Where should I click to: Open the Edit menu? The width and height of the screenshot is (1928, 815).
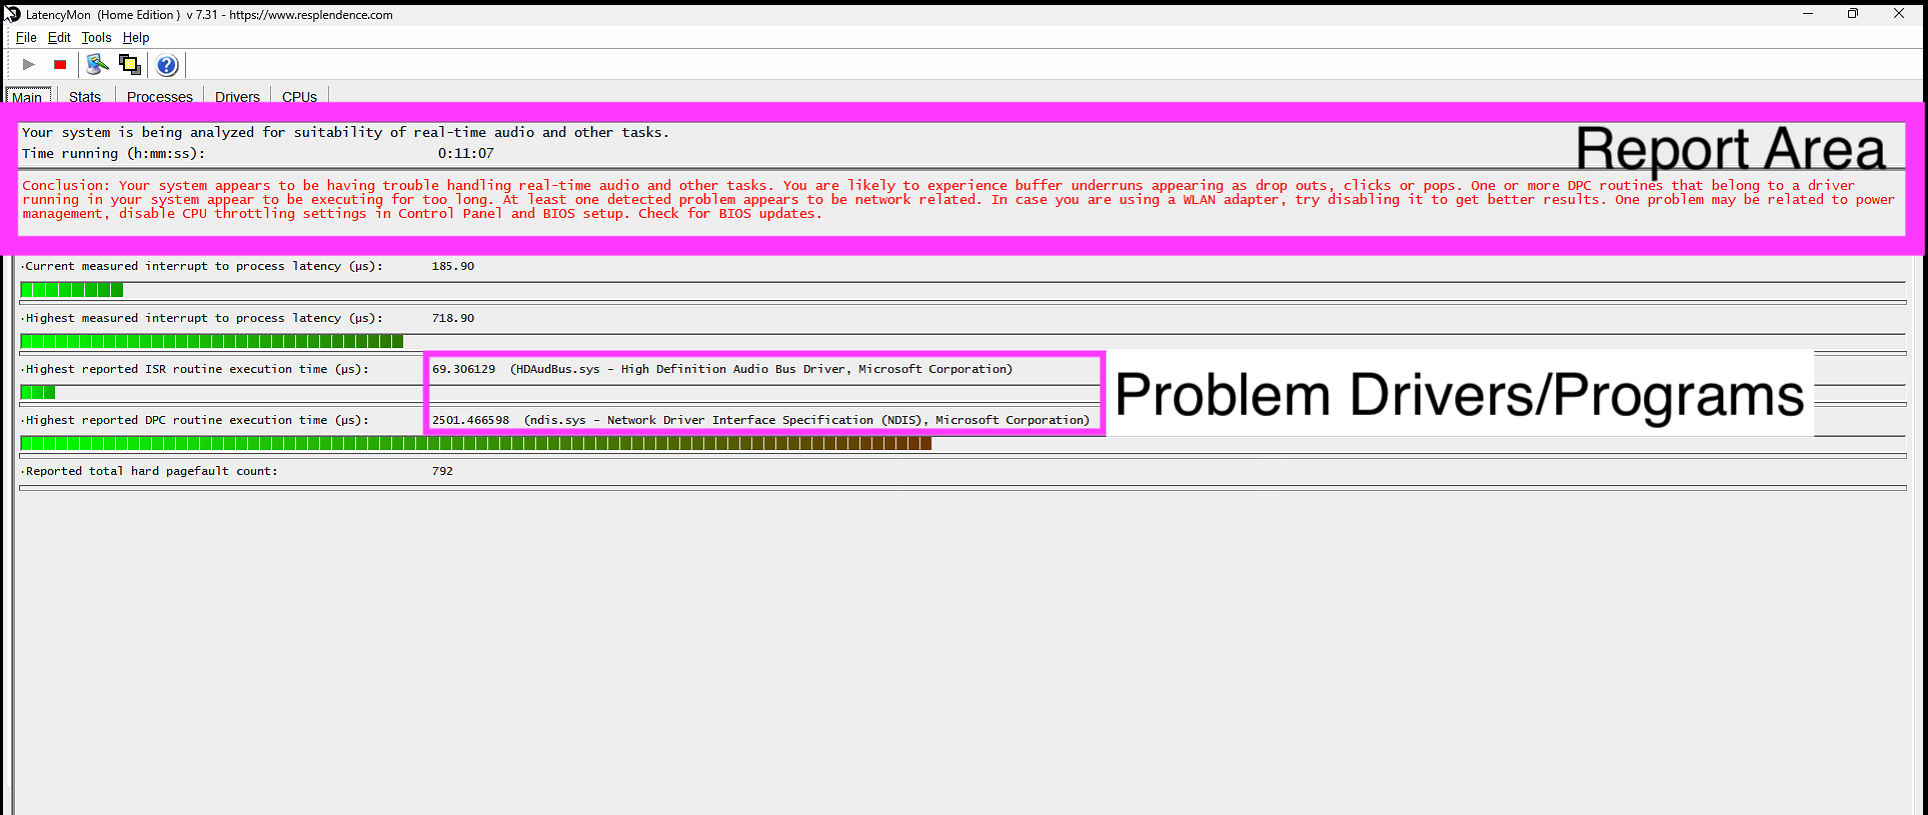click(x=59, y=38)
